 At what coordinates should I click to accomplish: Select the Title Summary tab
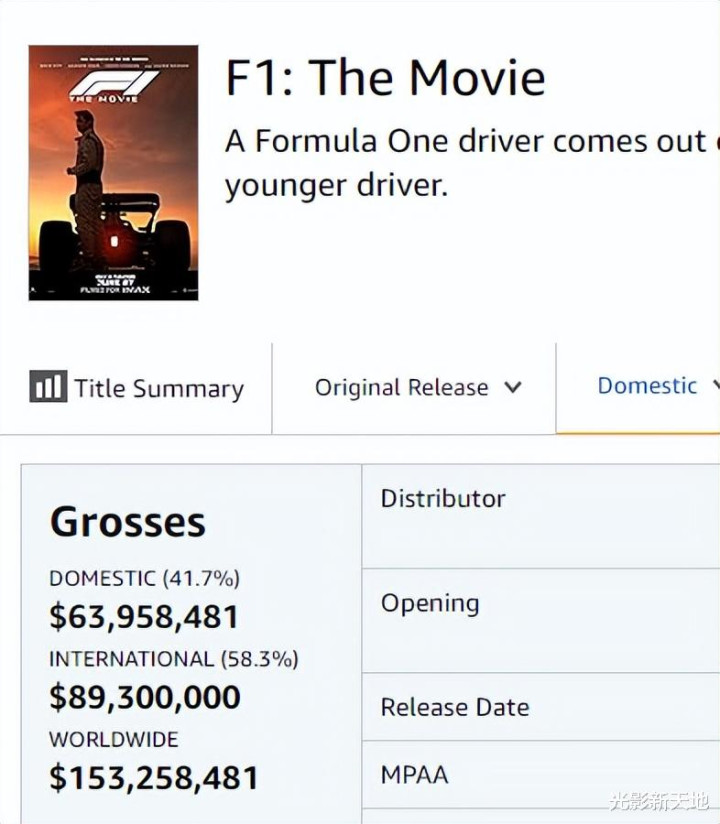pos(136,388)
